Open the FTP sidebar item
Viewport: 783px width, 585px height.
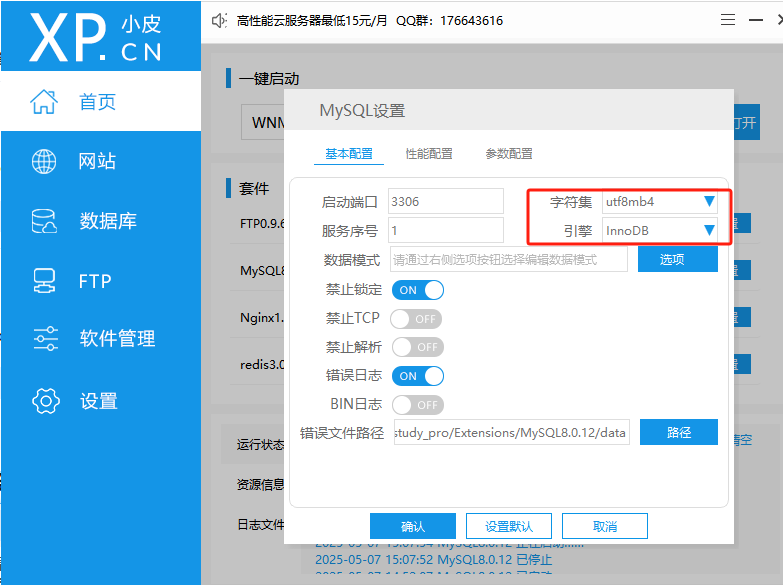[101, 281]
